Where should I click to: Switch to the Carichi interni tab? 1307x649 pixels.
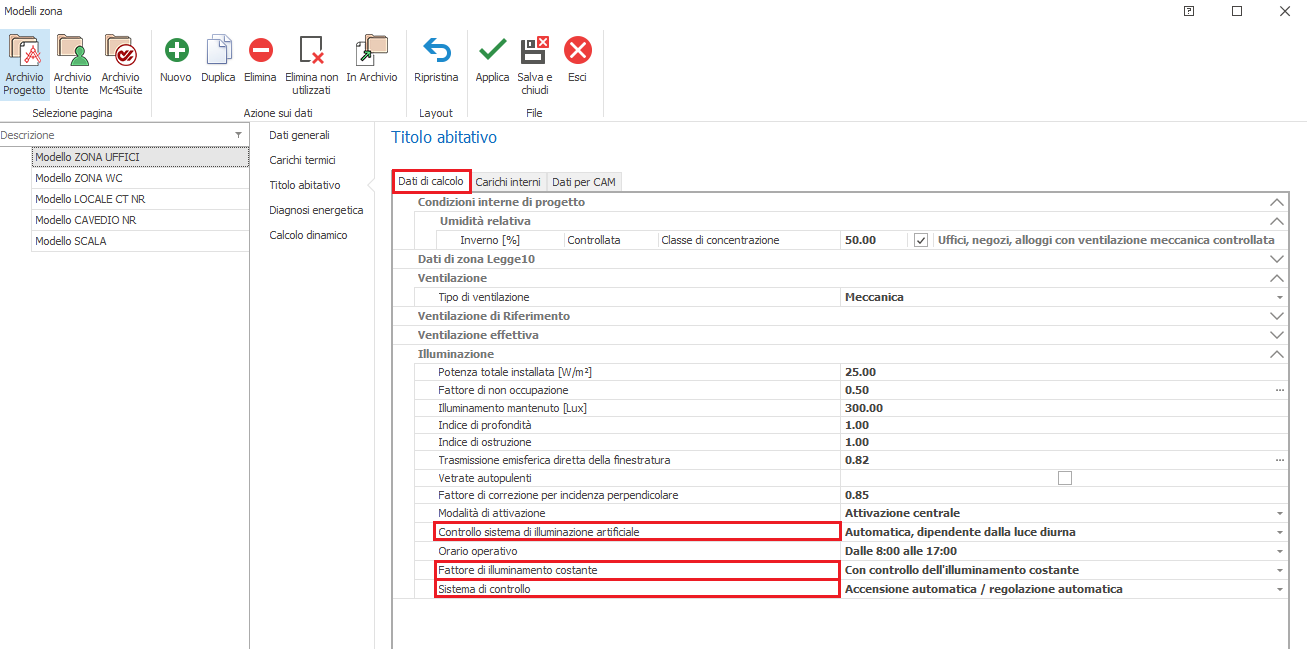point(508,182)
